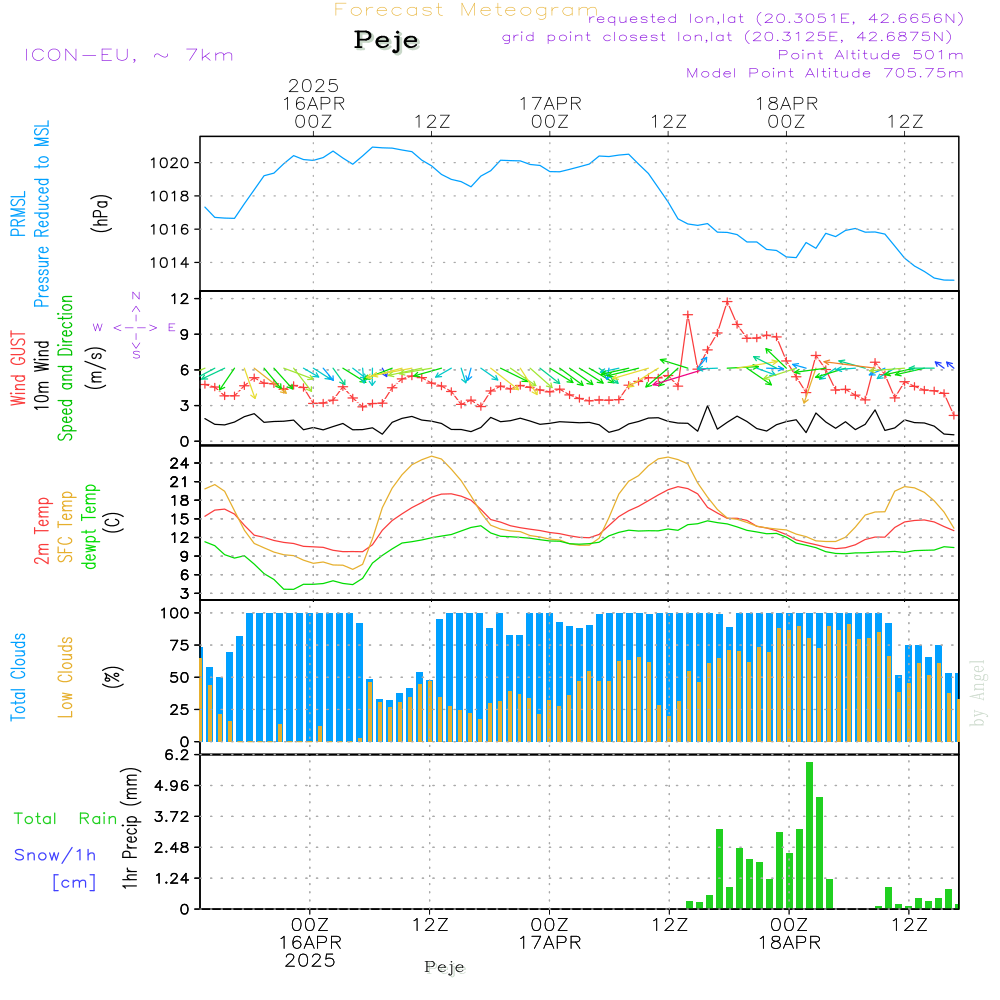The width and height of the screenshot is (1000, 1000).
Task: Click the 12 value on wind axis
Action: (180, 298)
